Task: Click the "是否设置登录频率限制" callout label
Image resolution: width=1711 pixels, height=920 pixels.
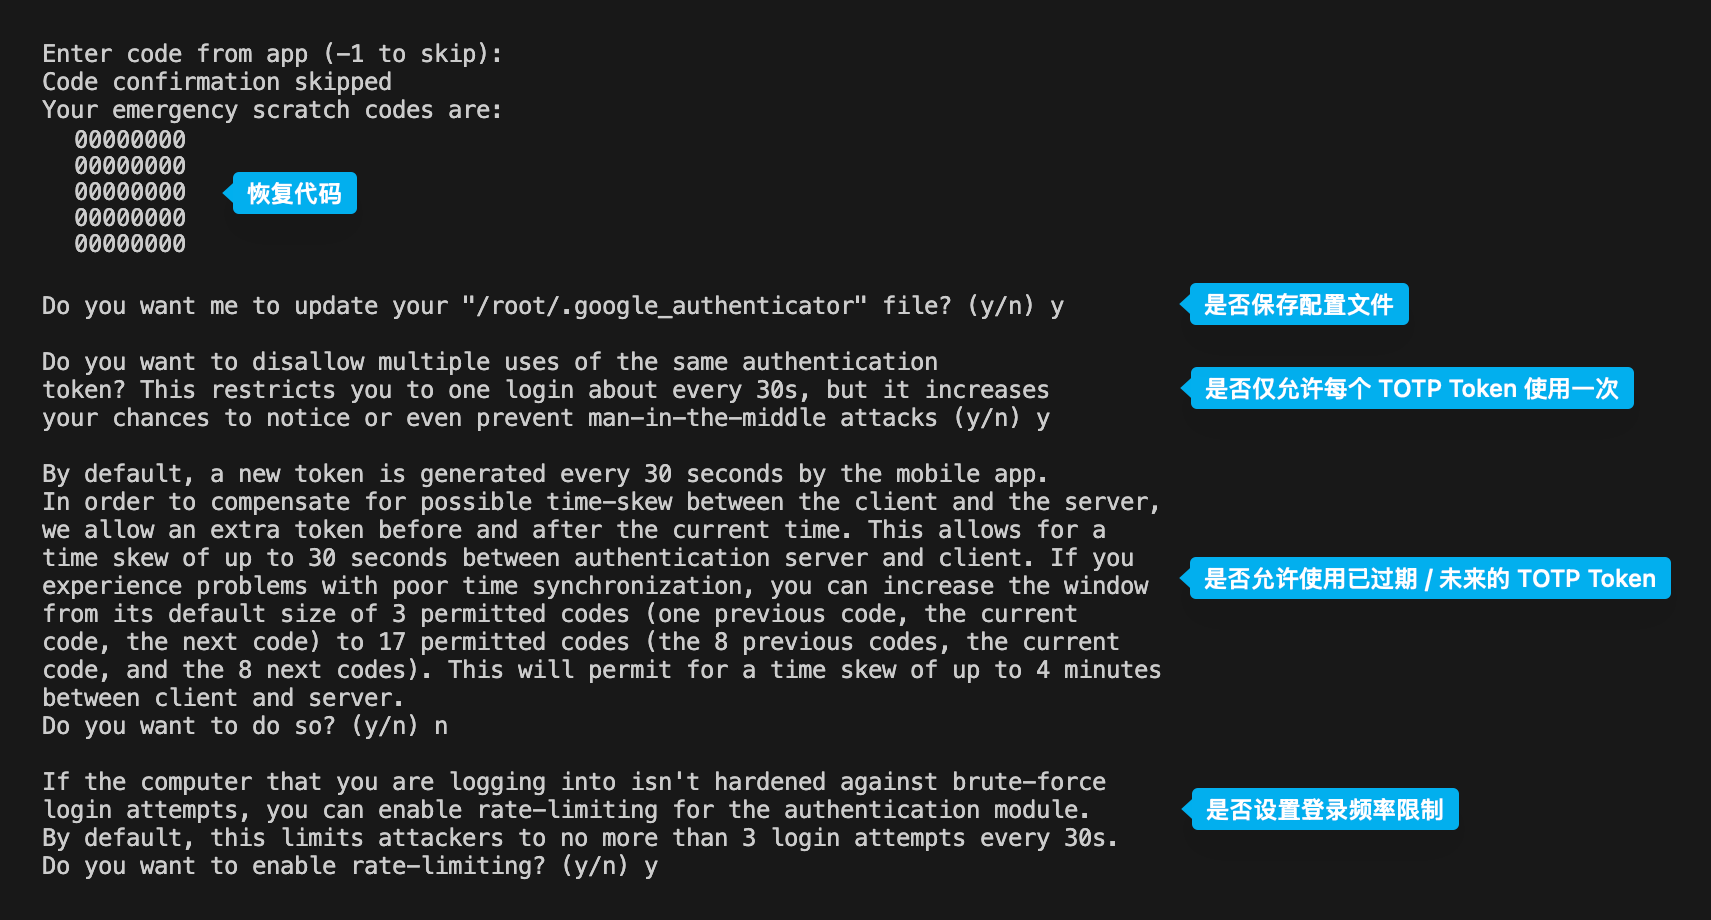Action: (1324, 810)
